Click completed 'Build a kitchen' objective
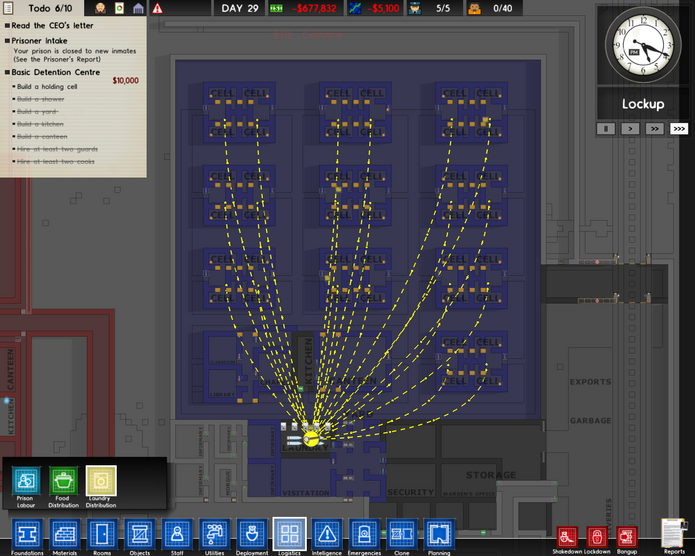This screenshot has height=556, width=695. tap(40, 124)
